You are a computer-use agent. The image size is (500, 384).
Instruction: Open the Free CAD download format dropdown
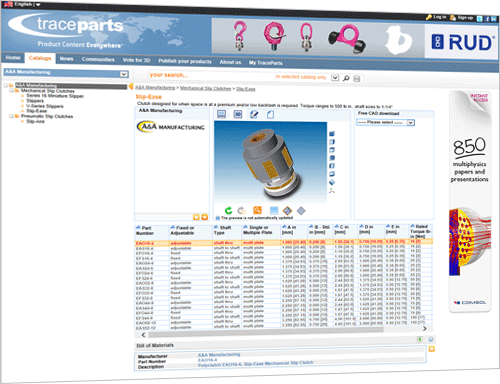point(386,123)
